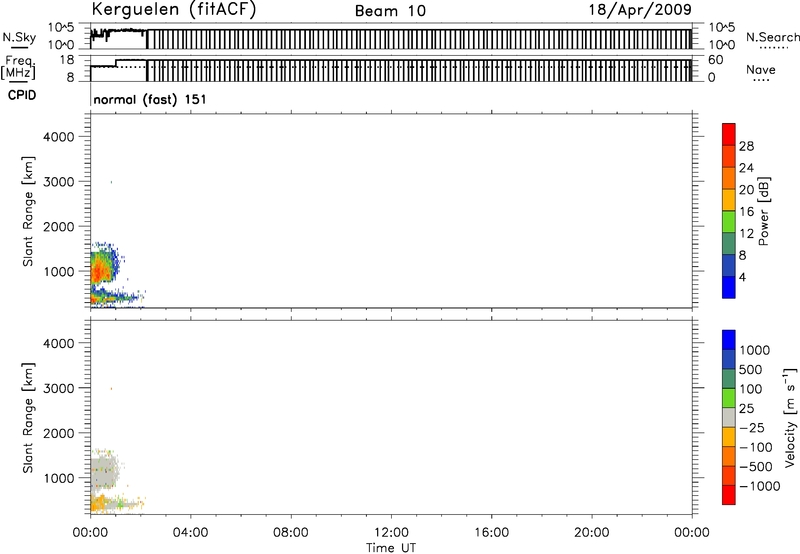Click the '60' Nave axis tick label
Viewport: 800px width, 554px height.
(x=715, y=60)
